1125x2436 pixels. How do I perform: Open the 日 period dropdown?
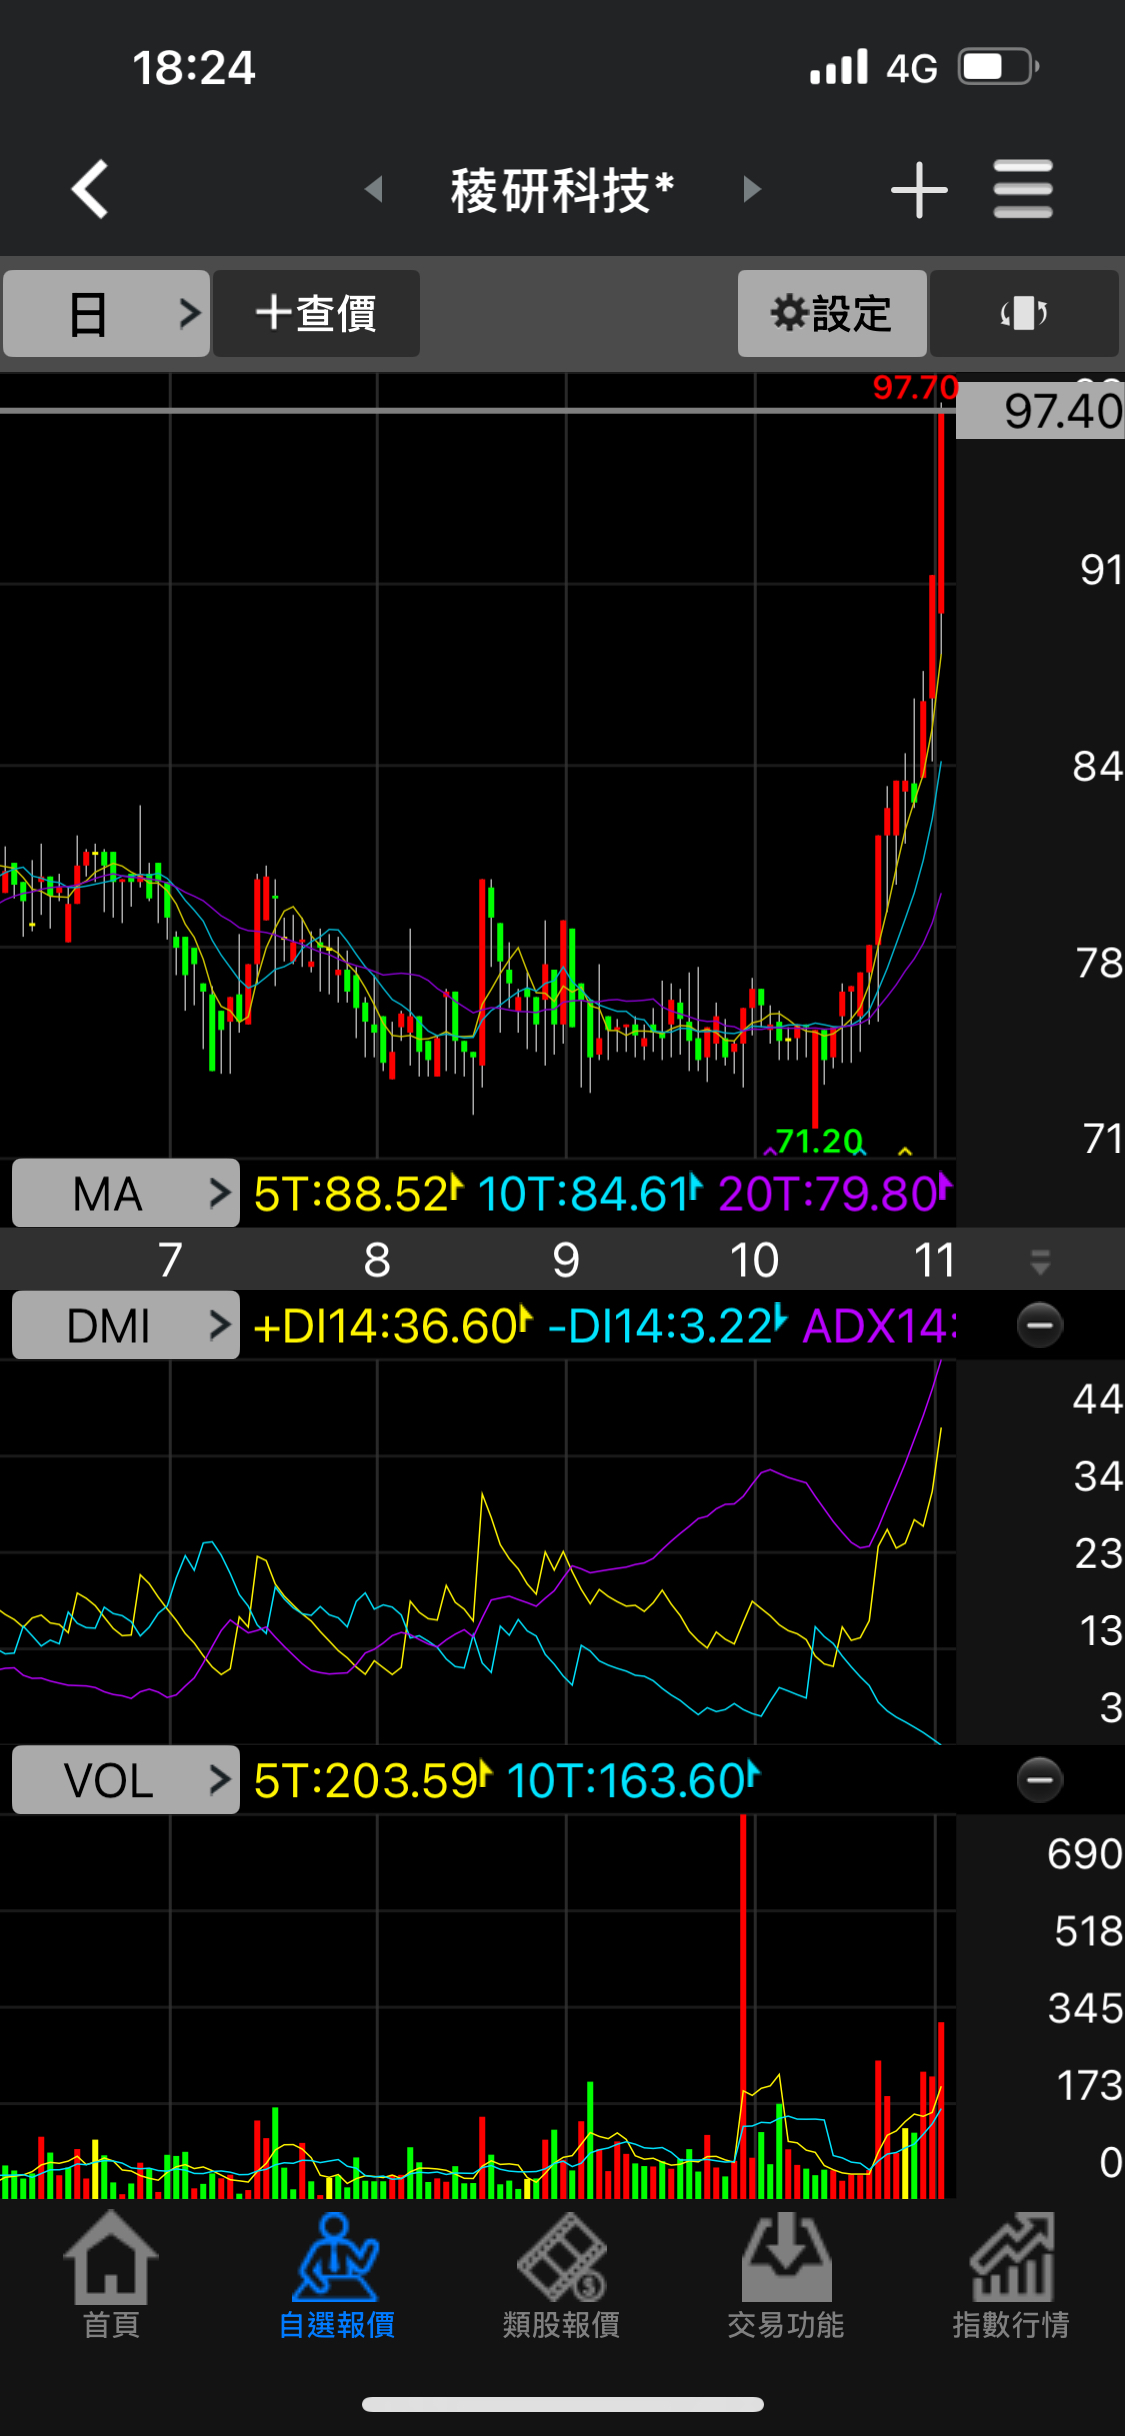106,314
